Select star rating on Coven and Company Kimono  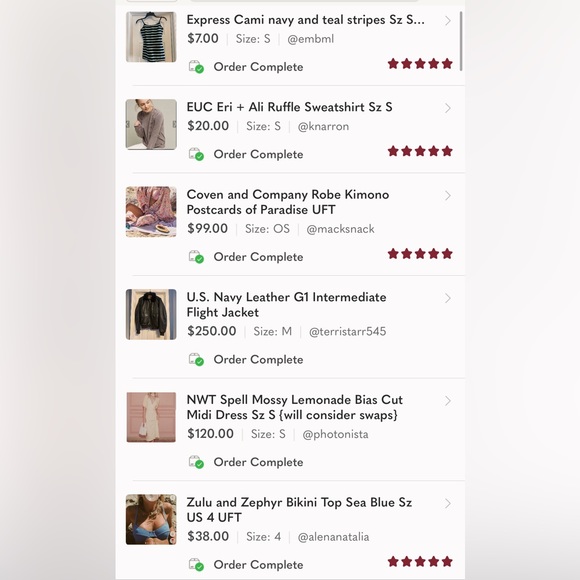coord(420,254)
